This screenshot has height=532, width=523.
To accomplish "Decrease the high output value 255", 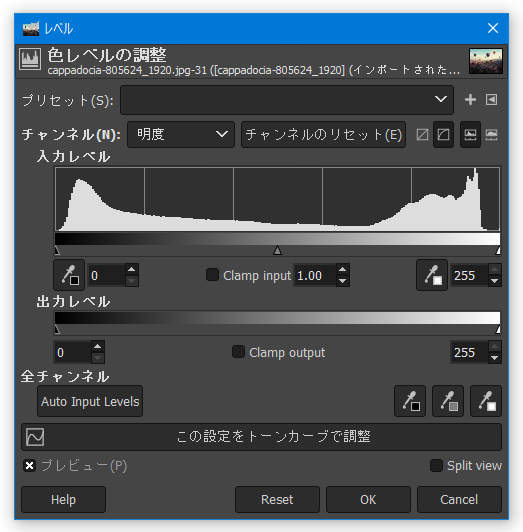I will tap(494, 358).
